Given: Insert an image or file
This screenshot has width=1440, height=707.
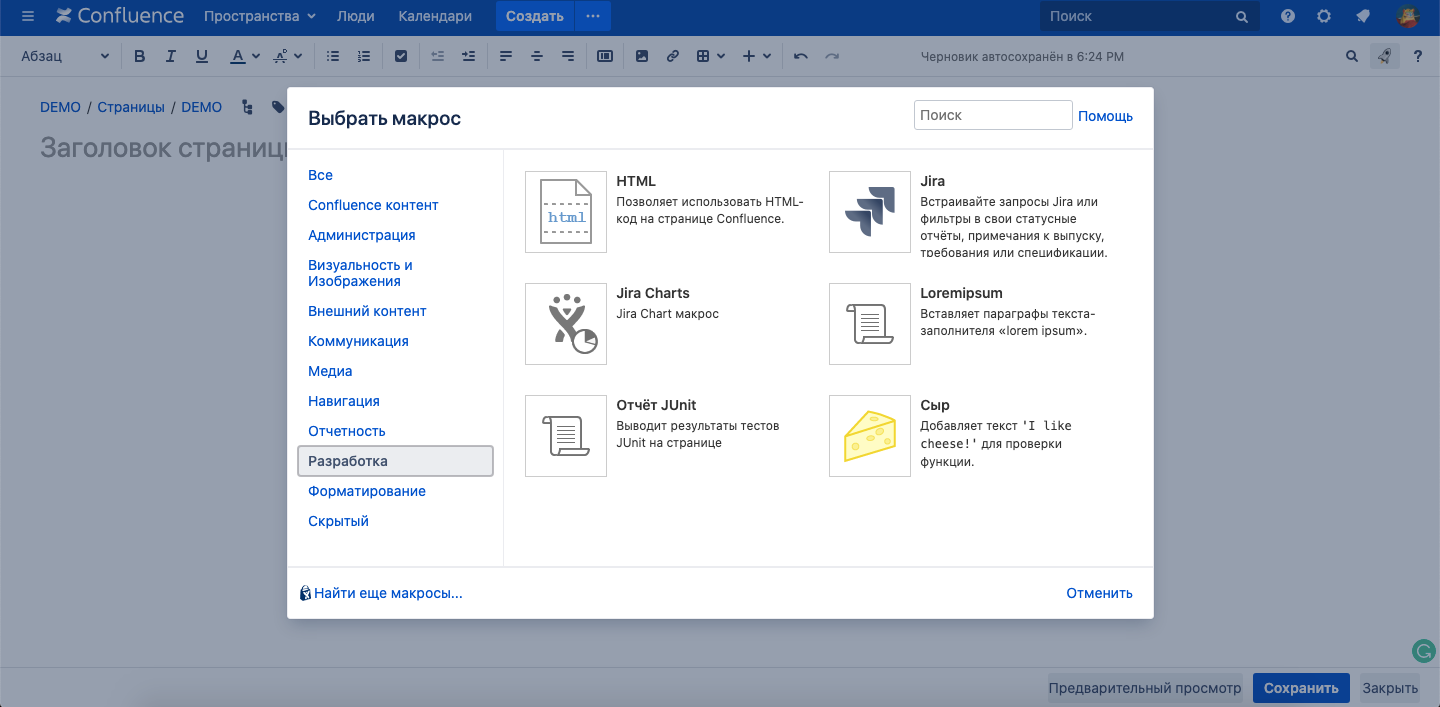Looking at the screenshot, I should tap(642, 57).
